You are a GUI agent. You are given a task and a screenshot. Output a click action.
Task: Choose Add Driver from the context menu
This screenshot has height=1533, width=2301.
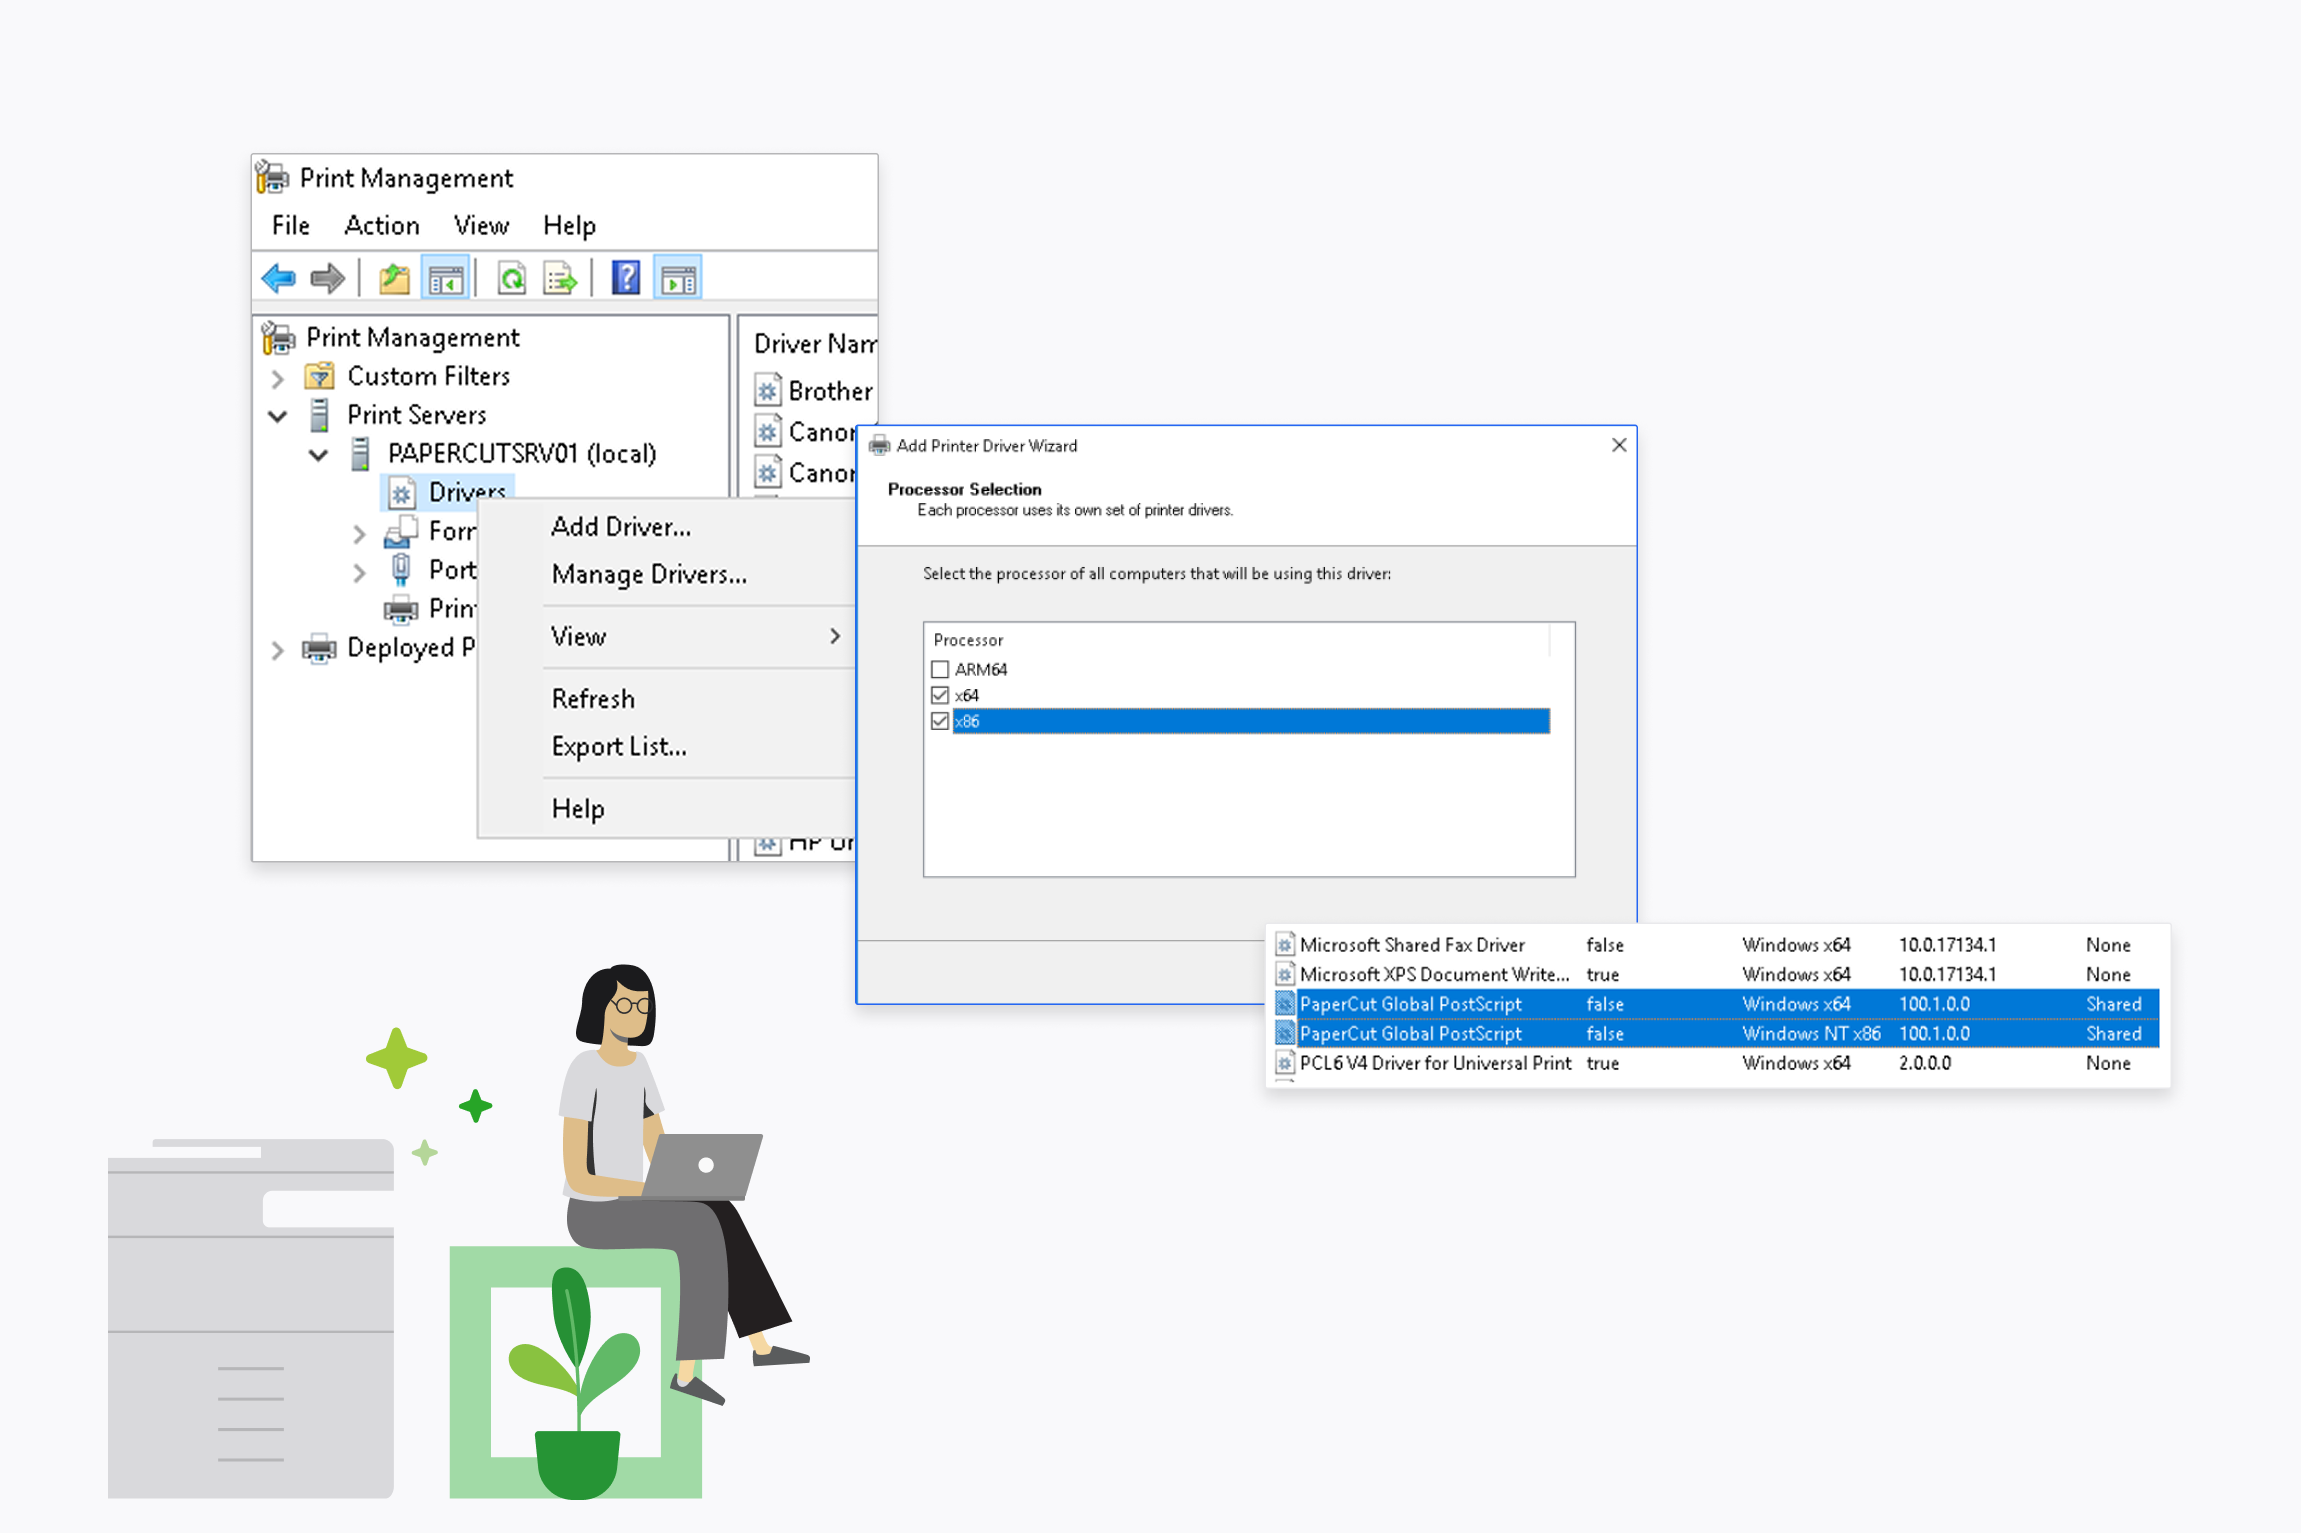[620, 527]
